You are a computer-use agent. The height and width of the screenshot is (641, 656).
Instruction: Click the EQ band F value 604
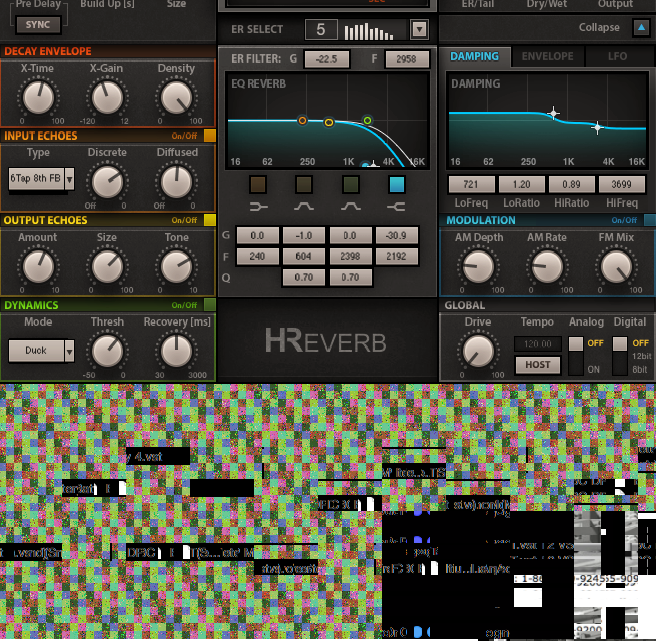[x=304, y=256]
